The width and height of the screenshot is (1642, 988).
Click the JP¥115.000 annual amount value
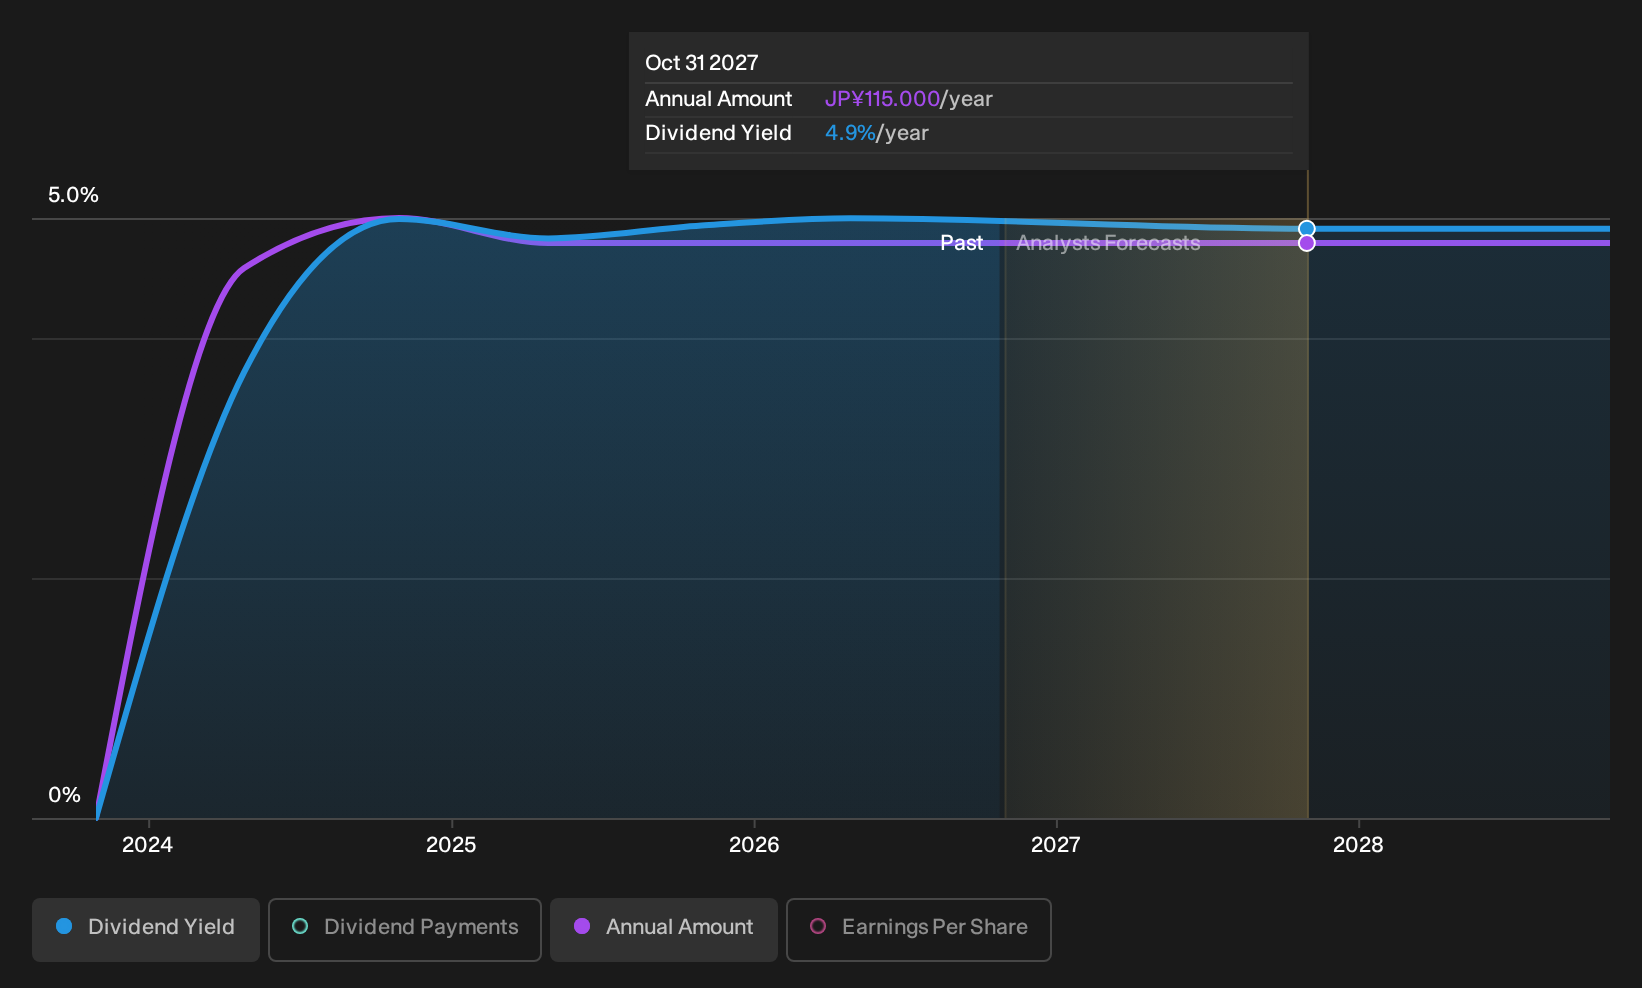tap(882, 99)
